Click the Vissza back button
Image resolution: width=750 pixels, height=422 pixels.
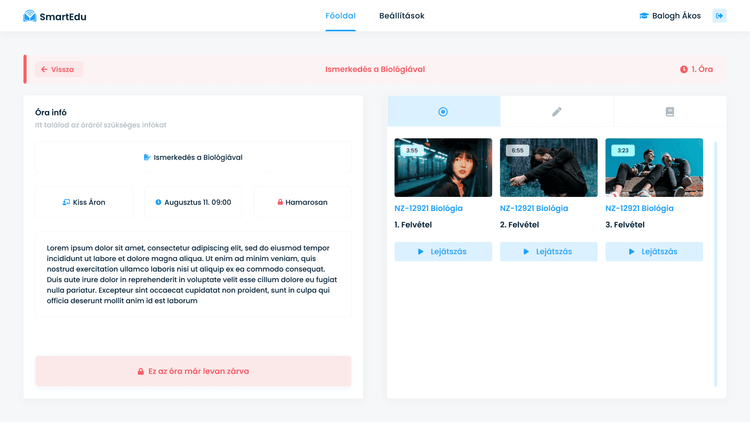pyautogui.click(x=59, y=69)
